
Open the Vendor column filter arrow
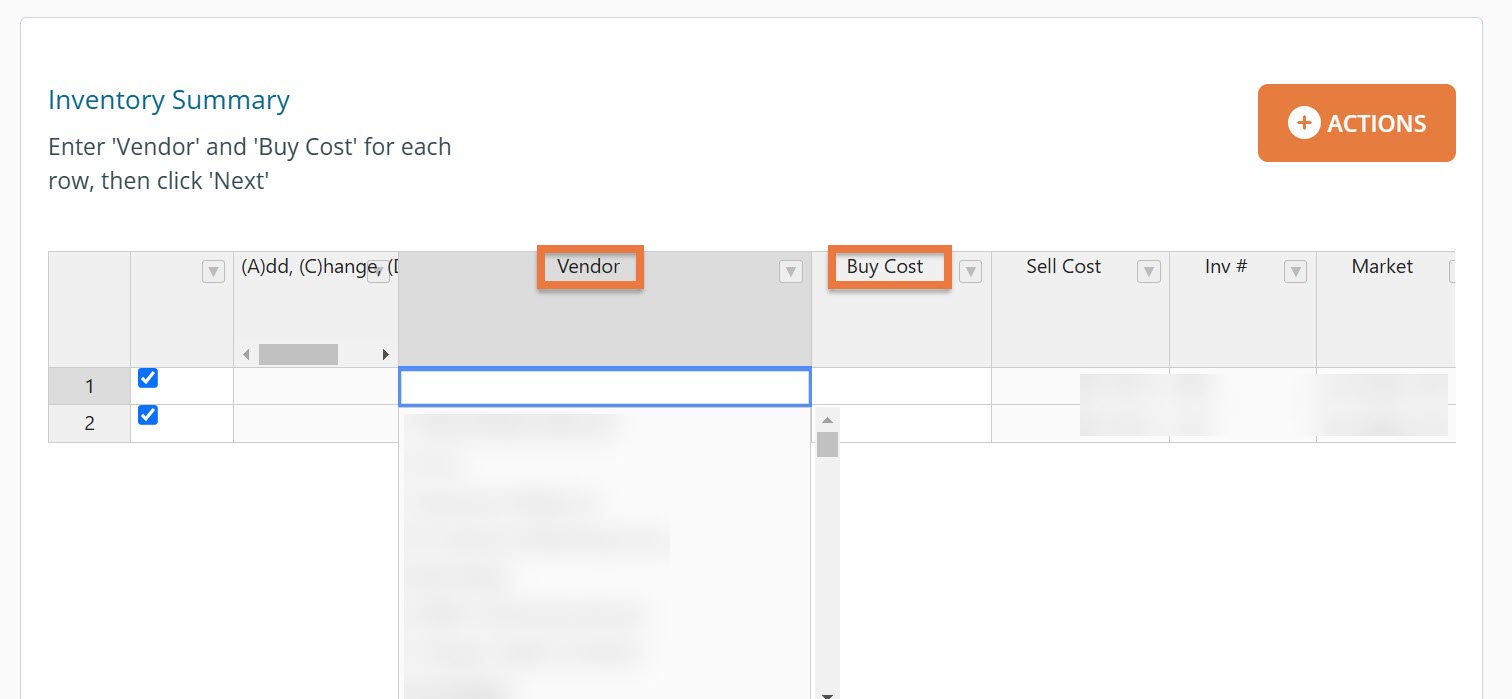point(791,271)
